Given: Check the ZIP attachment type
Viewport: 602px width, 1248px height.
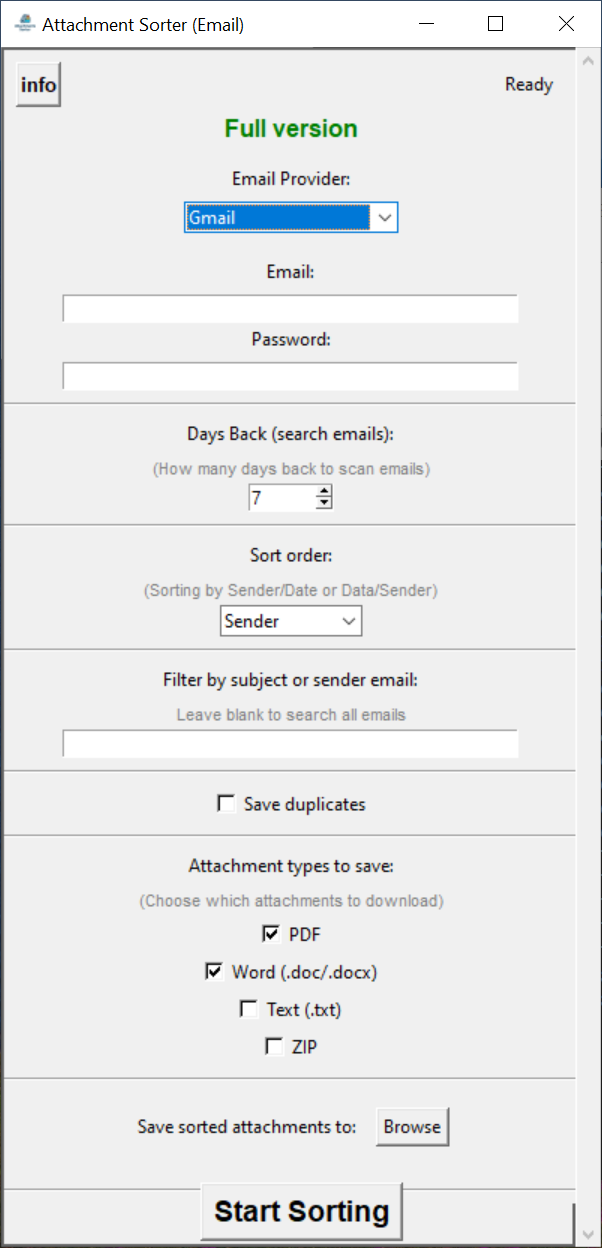Looking at the screenshot, I should coord(274,1047).
